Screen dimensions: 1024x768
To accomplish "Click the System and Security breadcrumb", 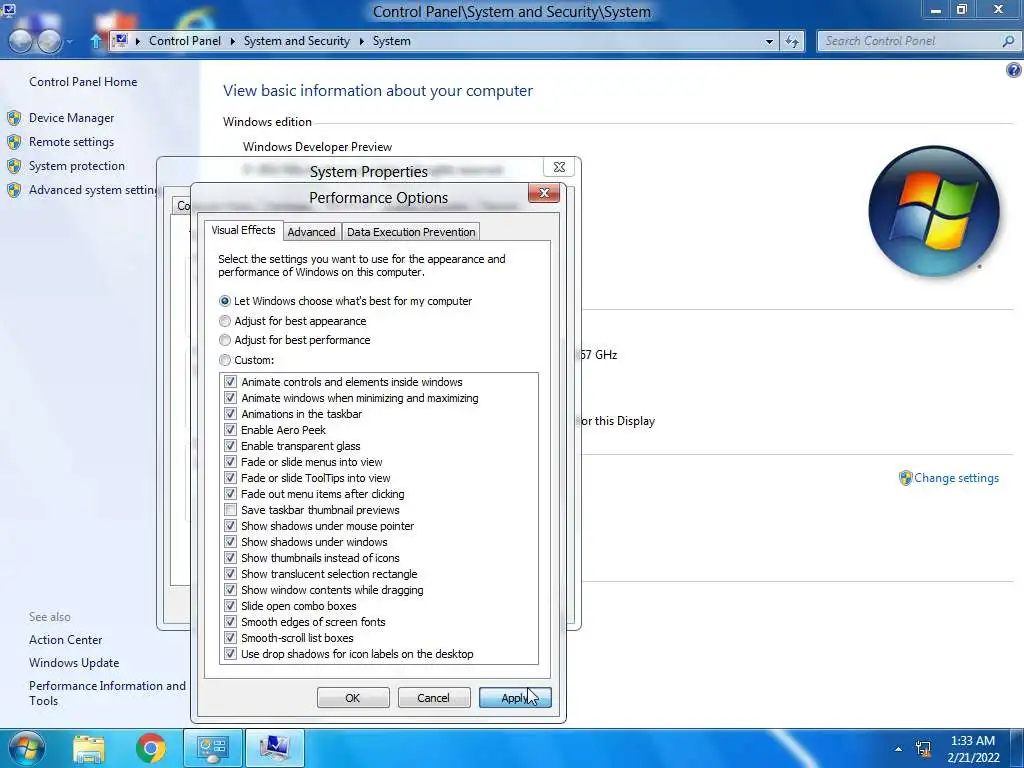I will pyautogui.click(x=296, y=40).
